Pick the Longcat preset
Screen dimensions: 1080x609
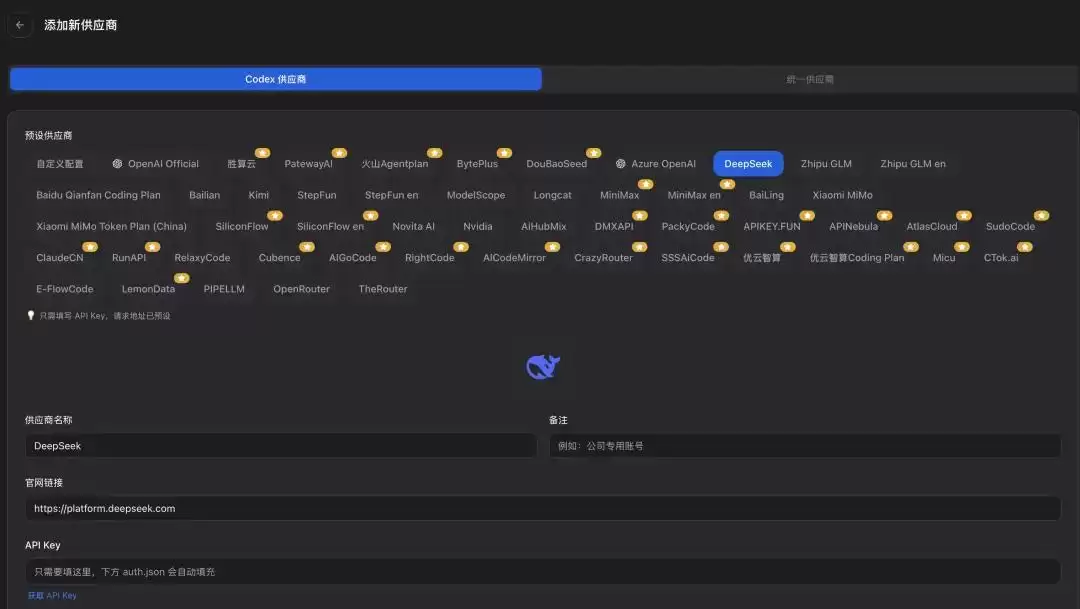tap(552, 195)
